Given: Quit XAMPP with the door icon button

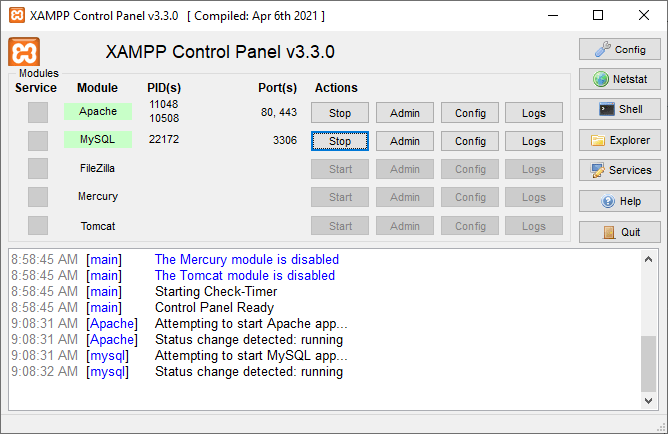Looking at the screenshot, I should [619, 231].
